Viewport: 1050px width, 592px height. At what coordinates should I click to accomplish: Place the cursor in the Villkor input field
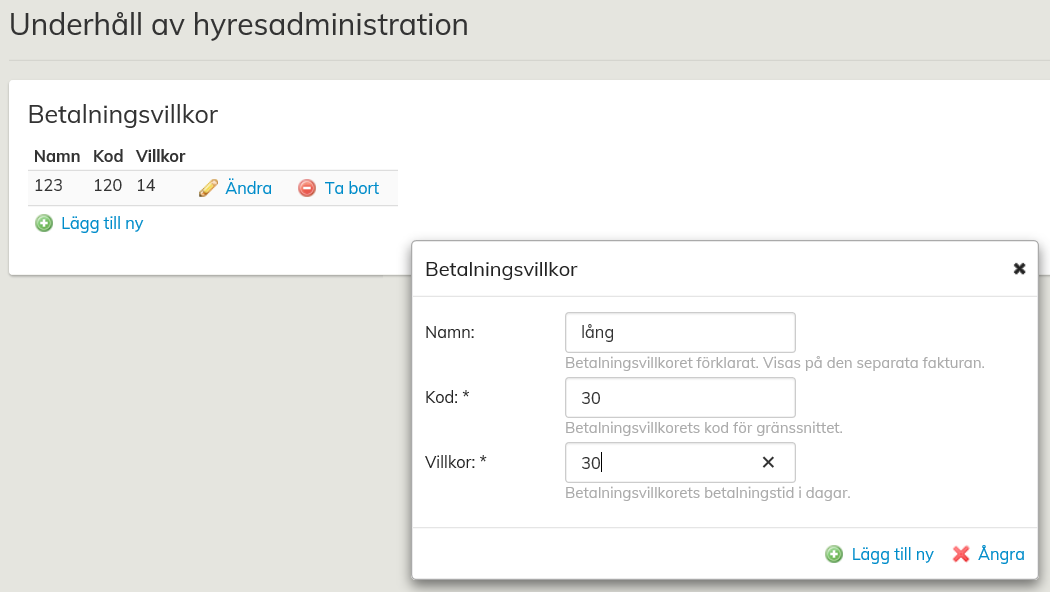pyautogui.click(x=660, y=463)
